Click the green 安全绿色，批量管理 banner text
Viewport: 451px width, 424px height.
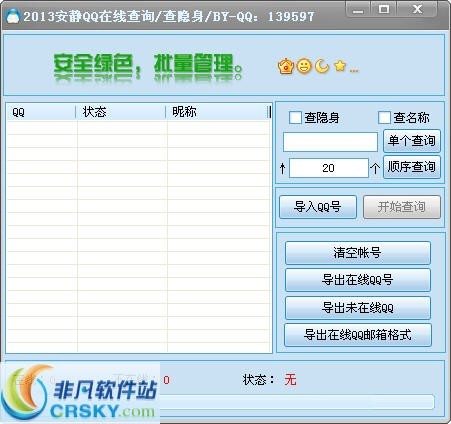tap(148, 64)
